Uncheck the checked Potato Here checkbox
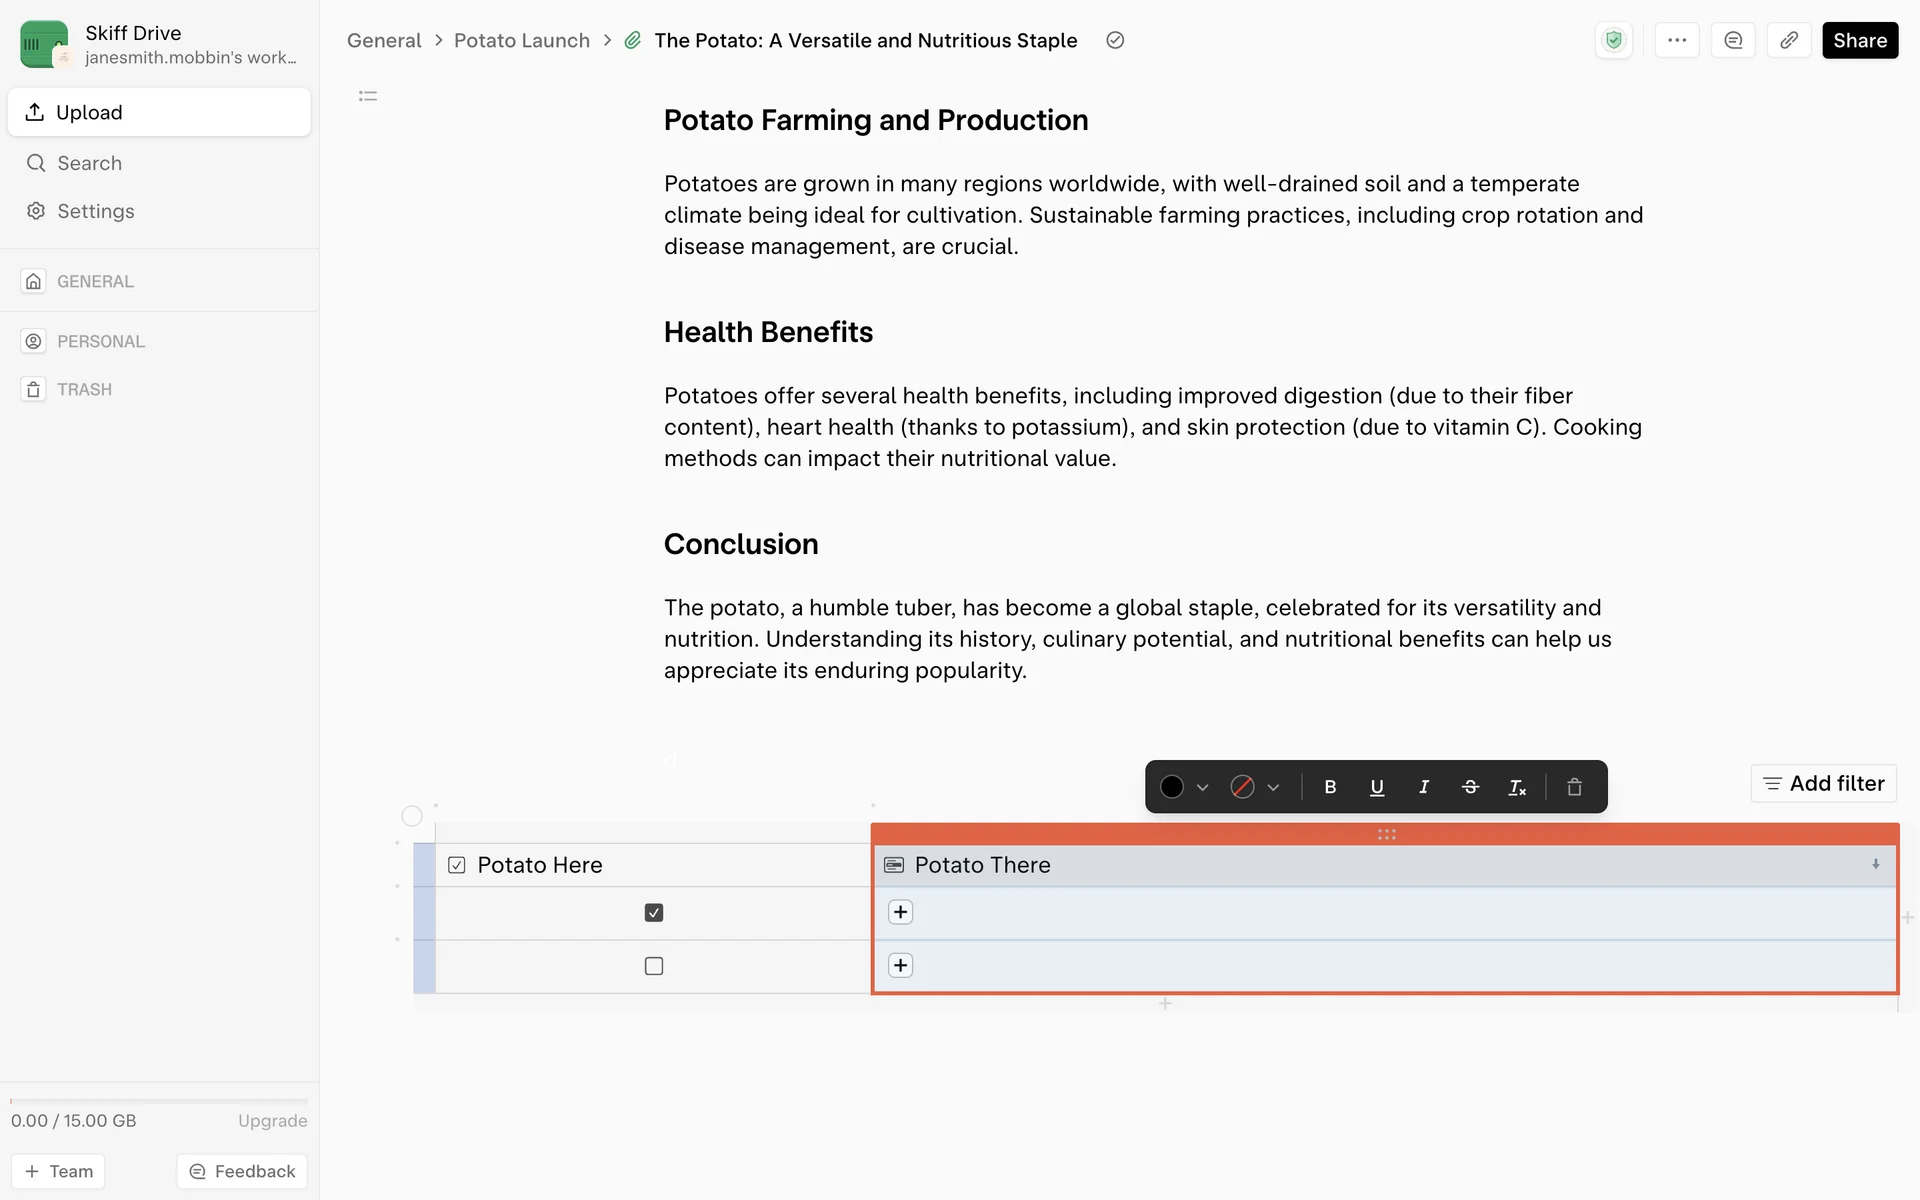The image size is (1920, 1200). [x=654, y=912]
